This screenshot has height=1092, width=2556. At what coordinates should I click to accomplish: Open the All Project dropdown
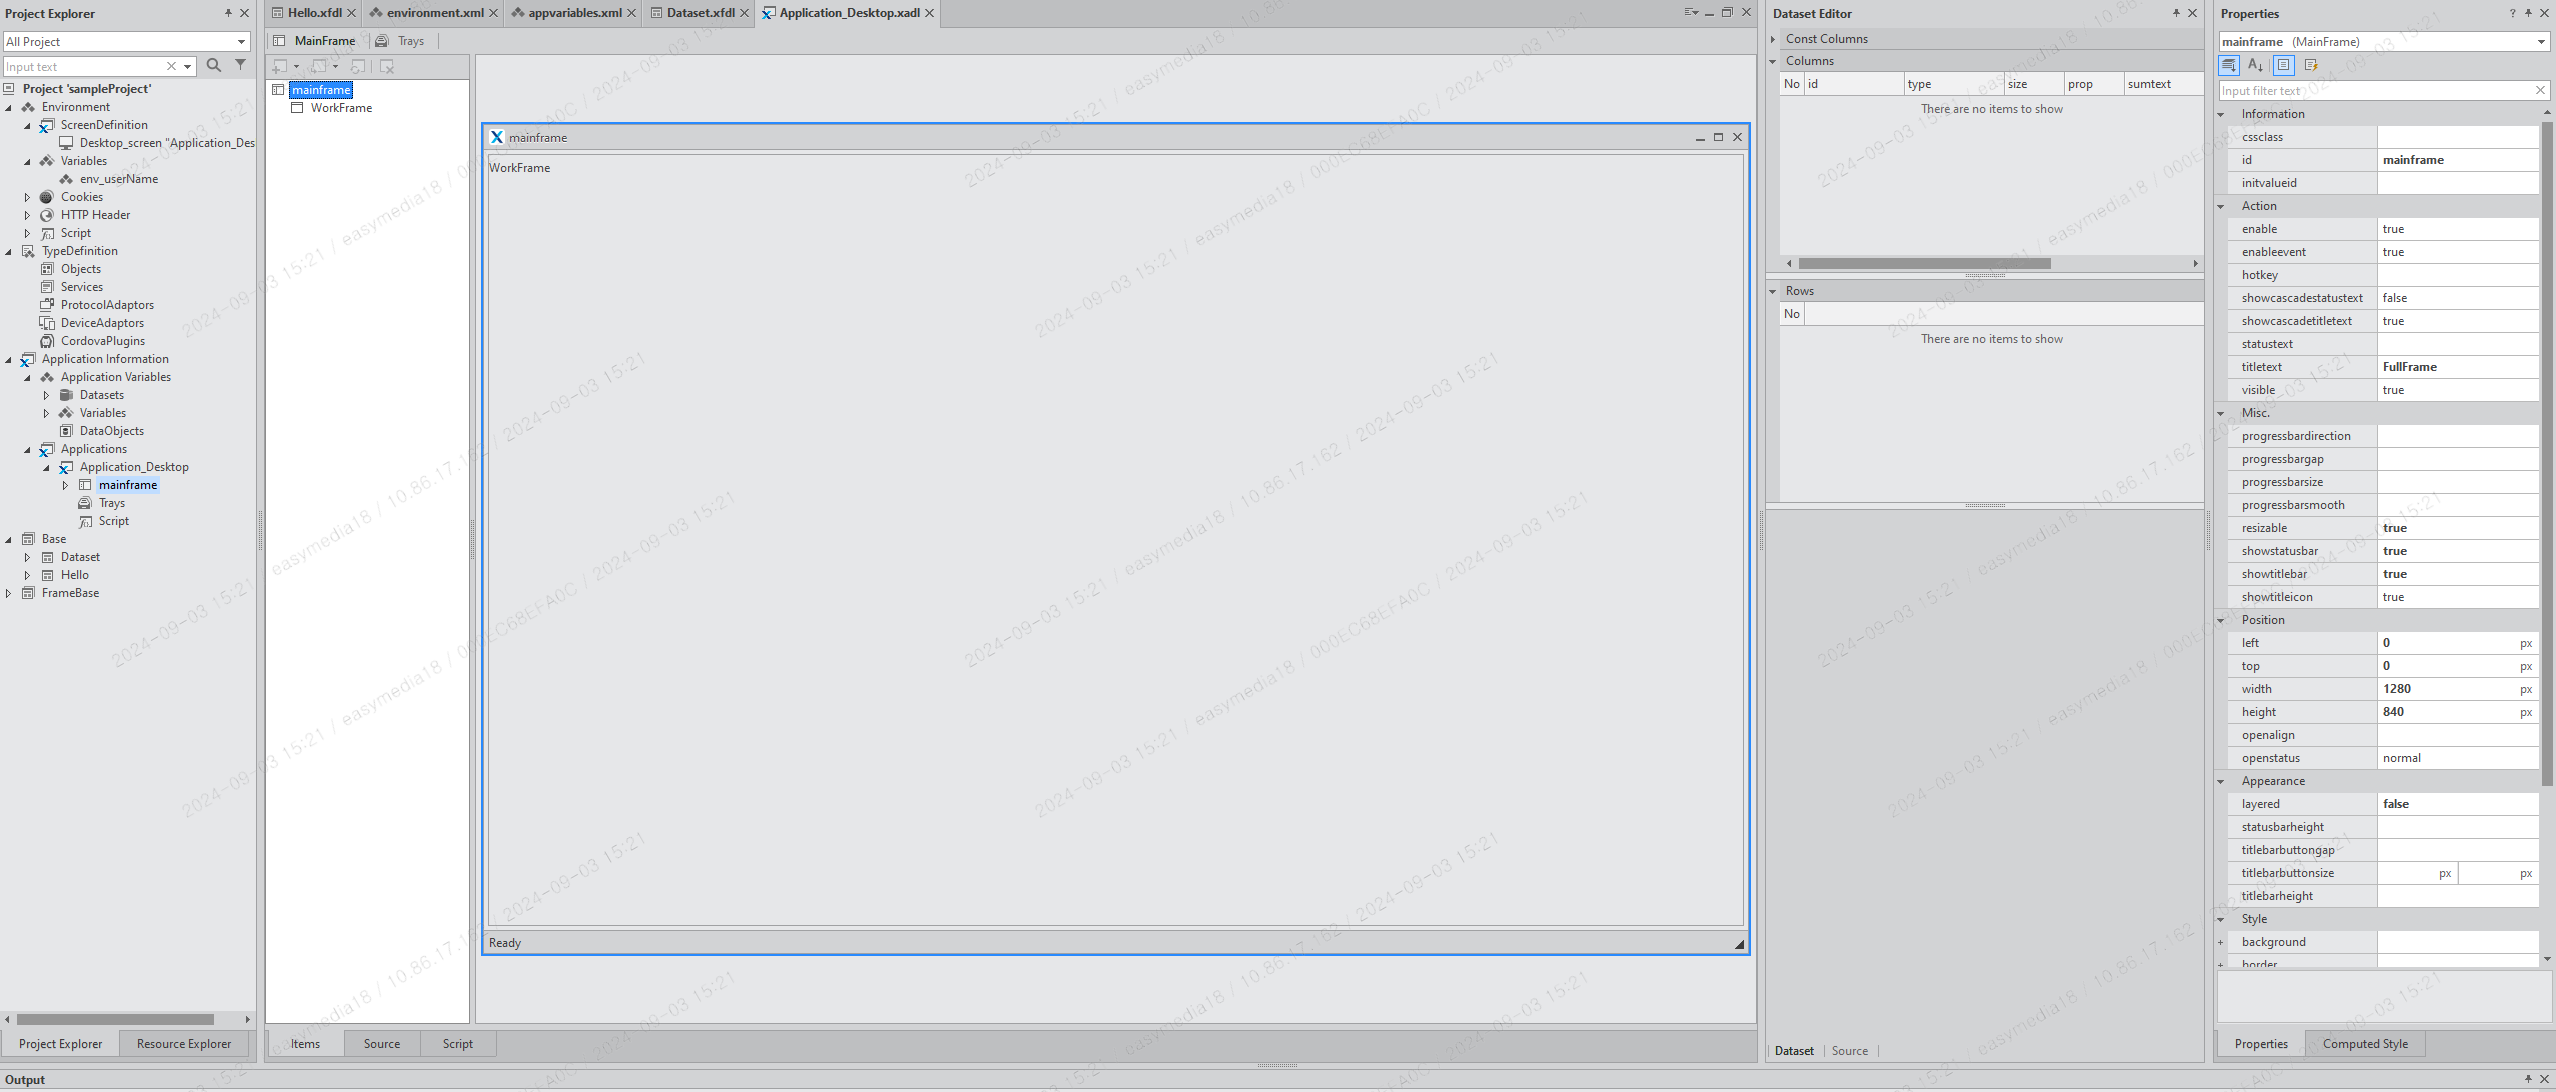241,42
